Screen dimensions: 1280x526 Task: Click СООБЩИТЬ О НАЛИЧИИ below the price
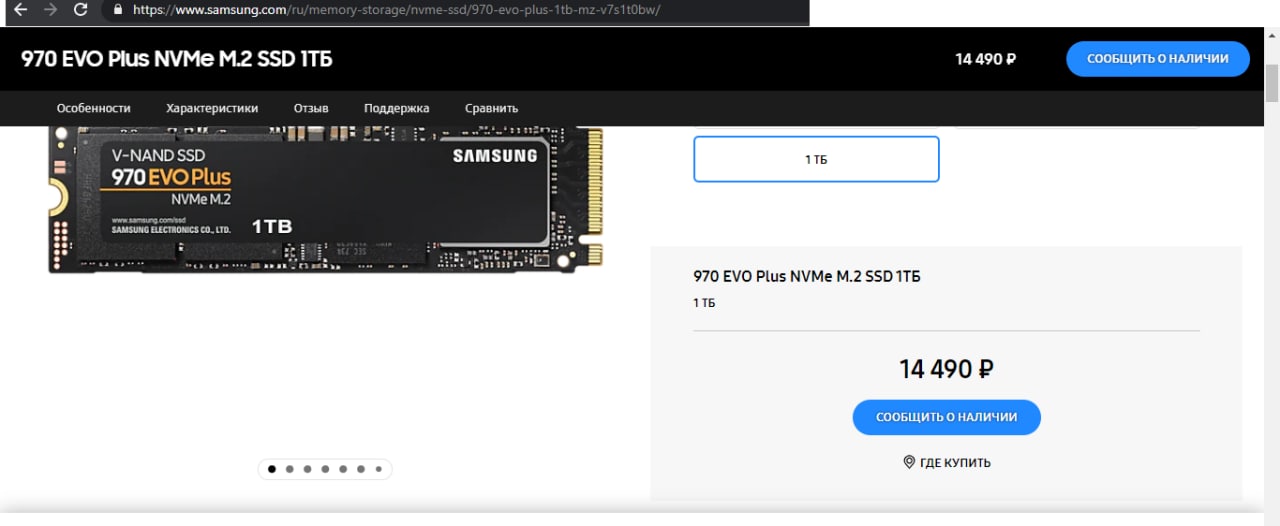946,417
